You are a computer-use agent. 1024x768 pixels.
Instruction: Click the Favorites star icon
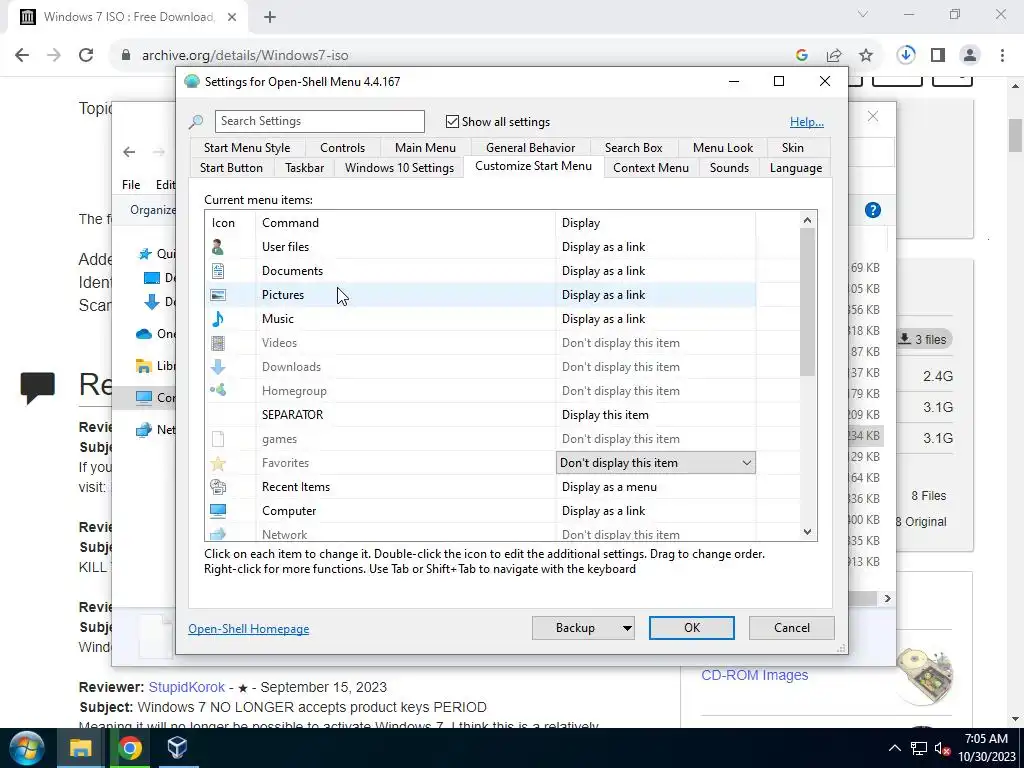217,463
